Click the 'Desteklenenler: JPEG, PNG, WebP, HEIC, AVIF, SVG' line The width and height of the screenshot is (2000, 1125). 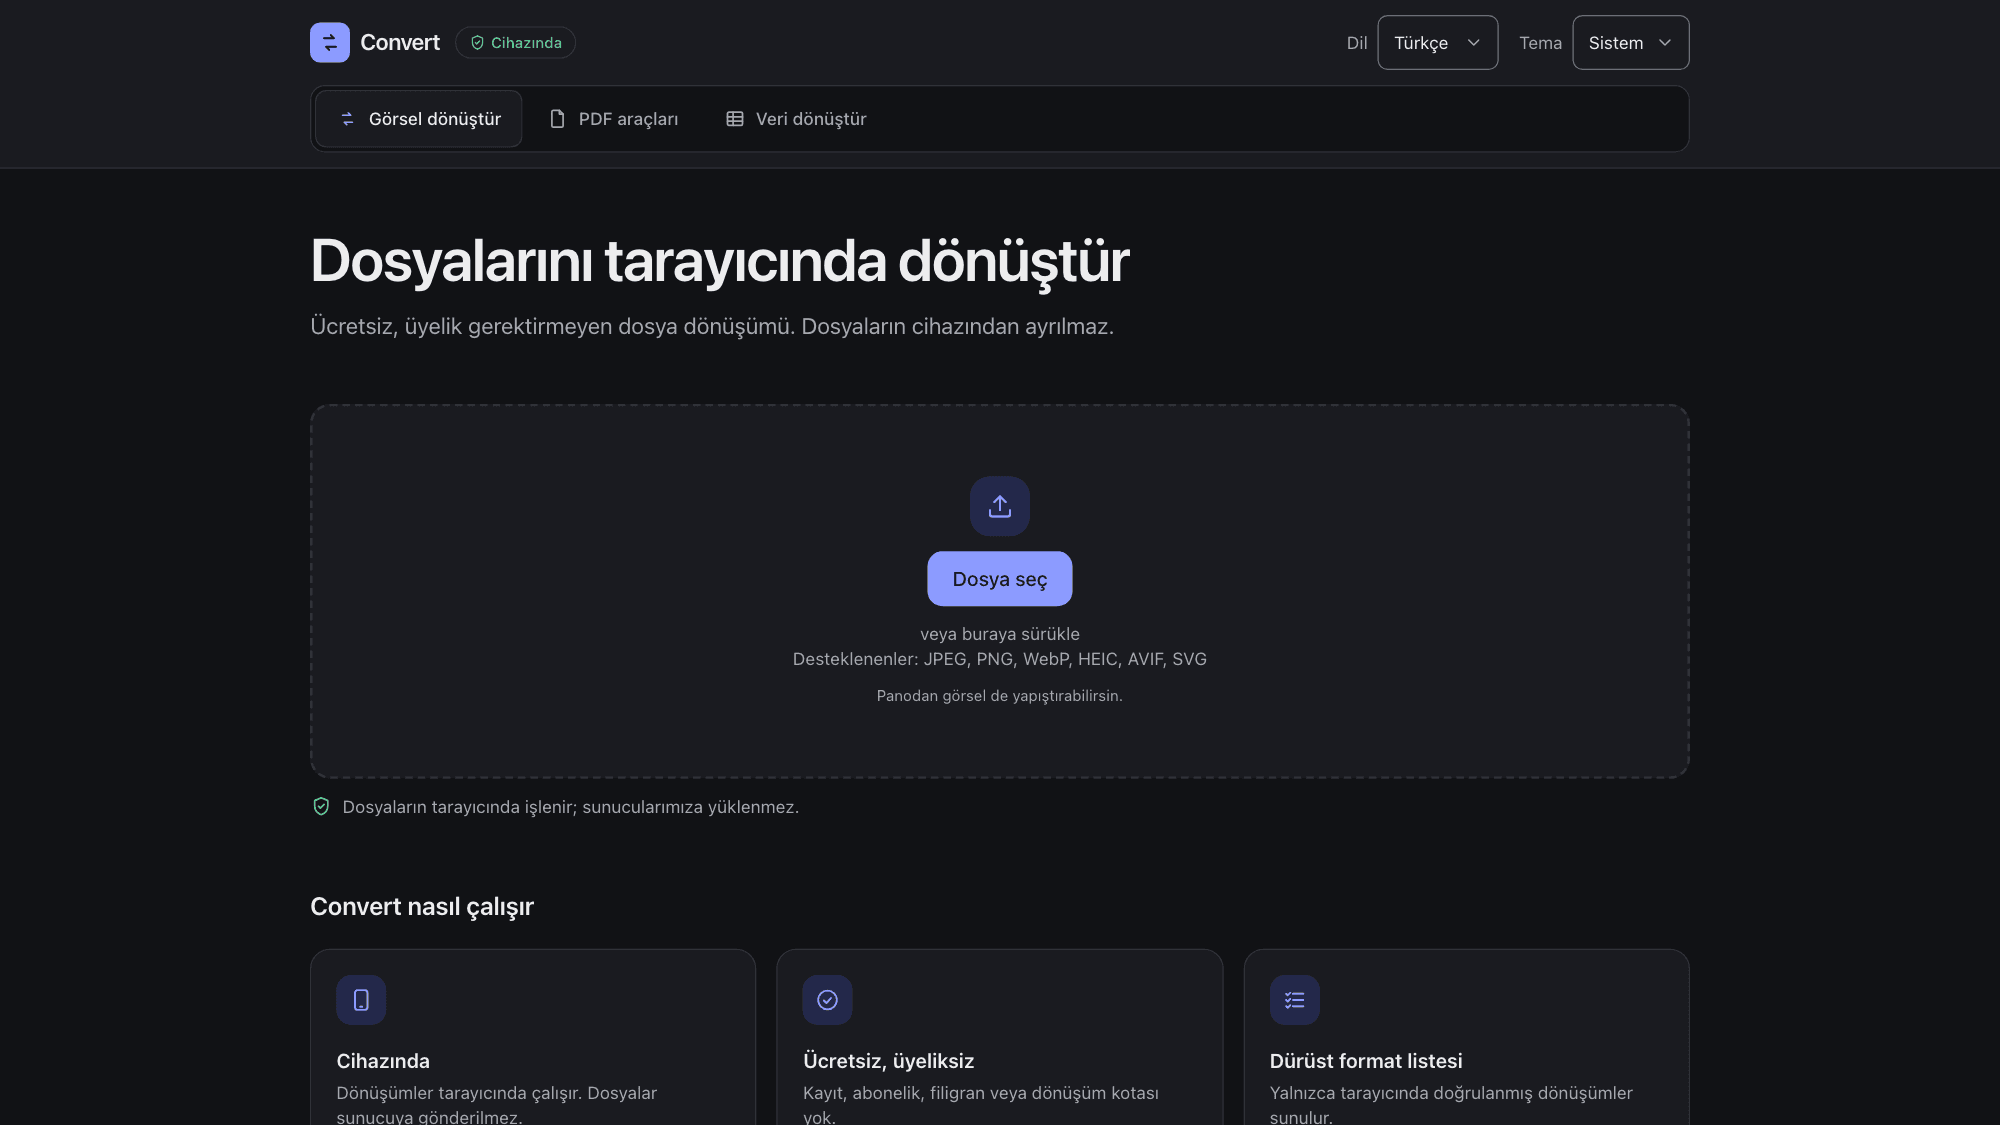click(x=999, y=659)
